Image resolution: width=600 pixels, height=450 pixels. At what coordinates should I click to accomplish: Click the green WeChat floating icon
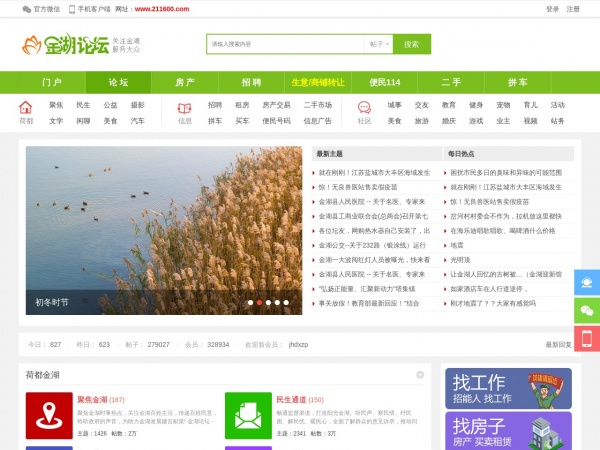click(x=588, y=311)
